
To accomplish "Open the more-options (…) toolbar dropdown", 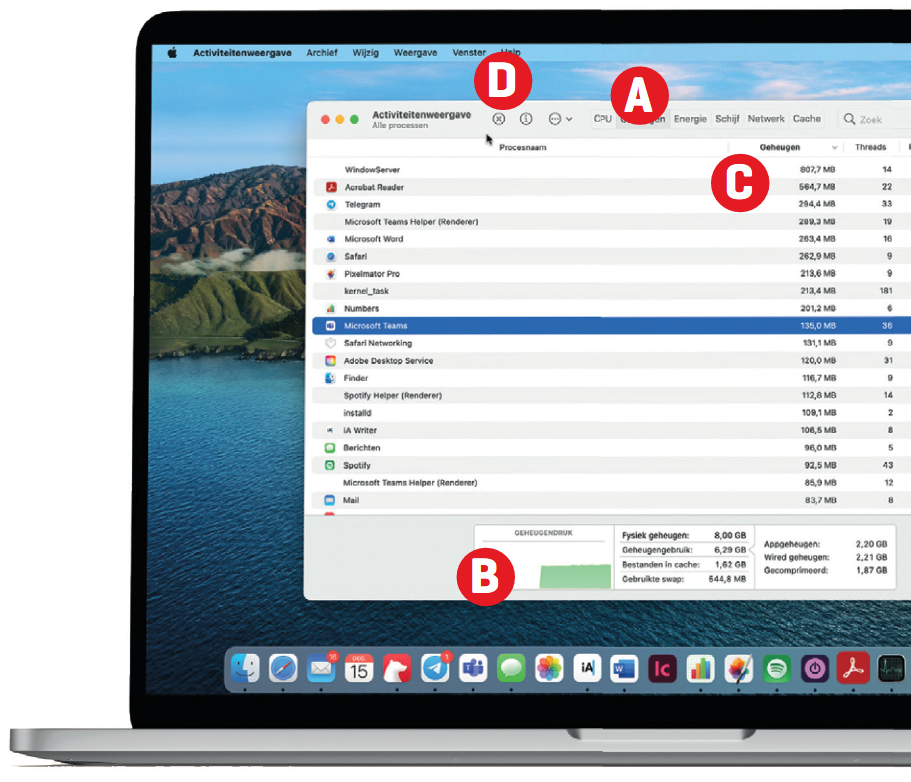I will pyautogui.click(x=560, y=119).
